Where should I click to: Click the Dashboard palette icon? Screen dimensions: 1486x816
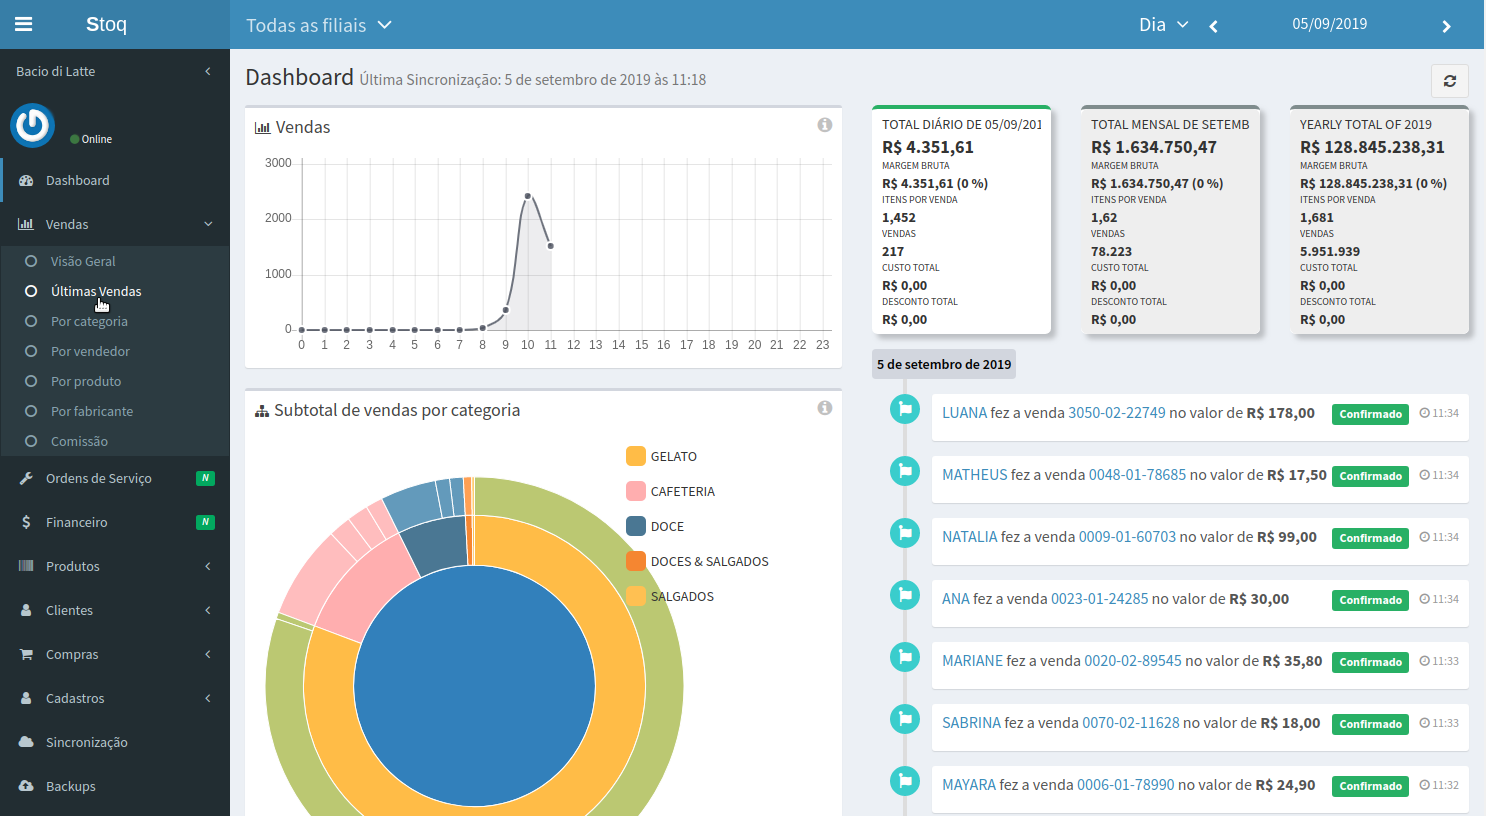pos(26,181)
